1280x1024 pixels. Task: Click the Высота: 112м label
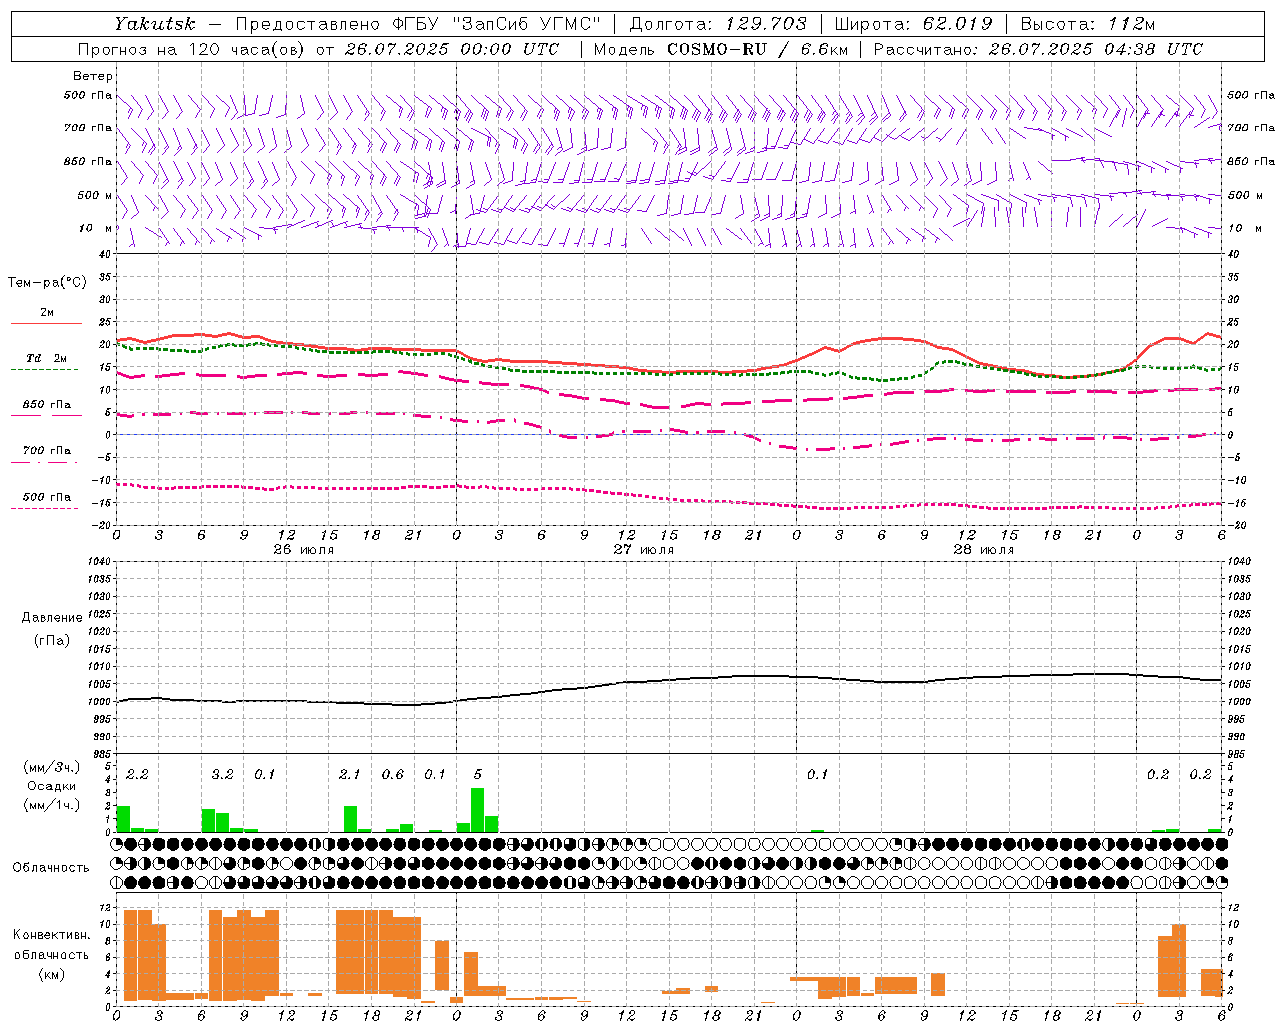pos(1088,24)
